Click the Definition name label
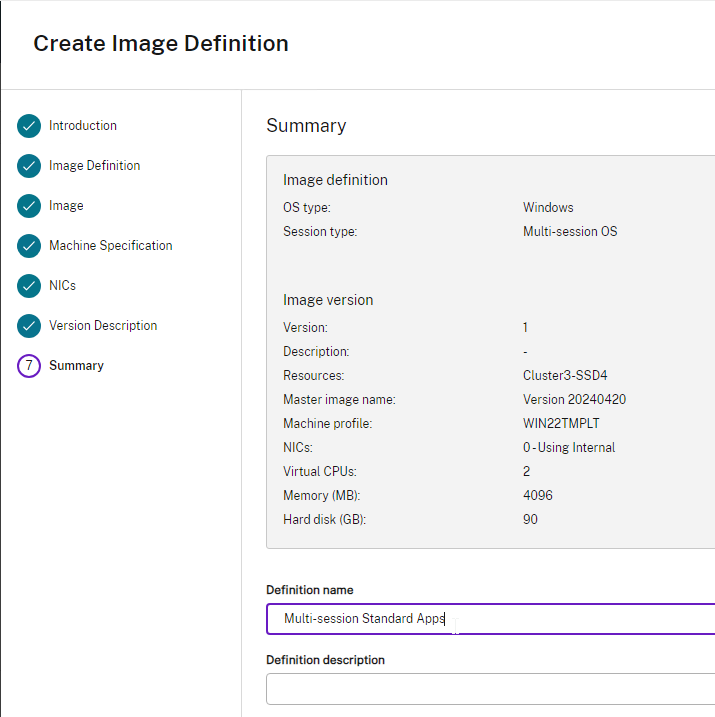This screenshot has width=715, height=717. 310,590
